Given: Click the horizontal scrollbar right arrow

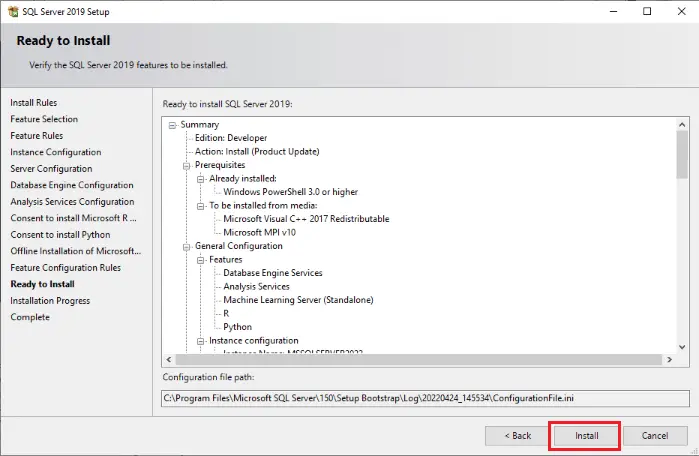Looking at the screenshot, I should [x=669, y=359].
